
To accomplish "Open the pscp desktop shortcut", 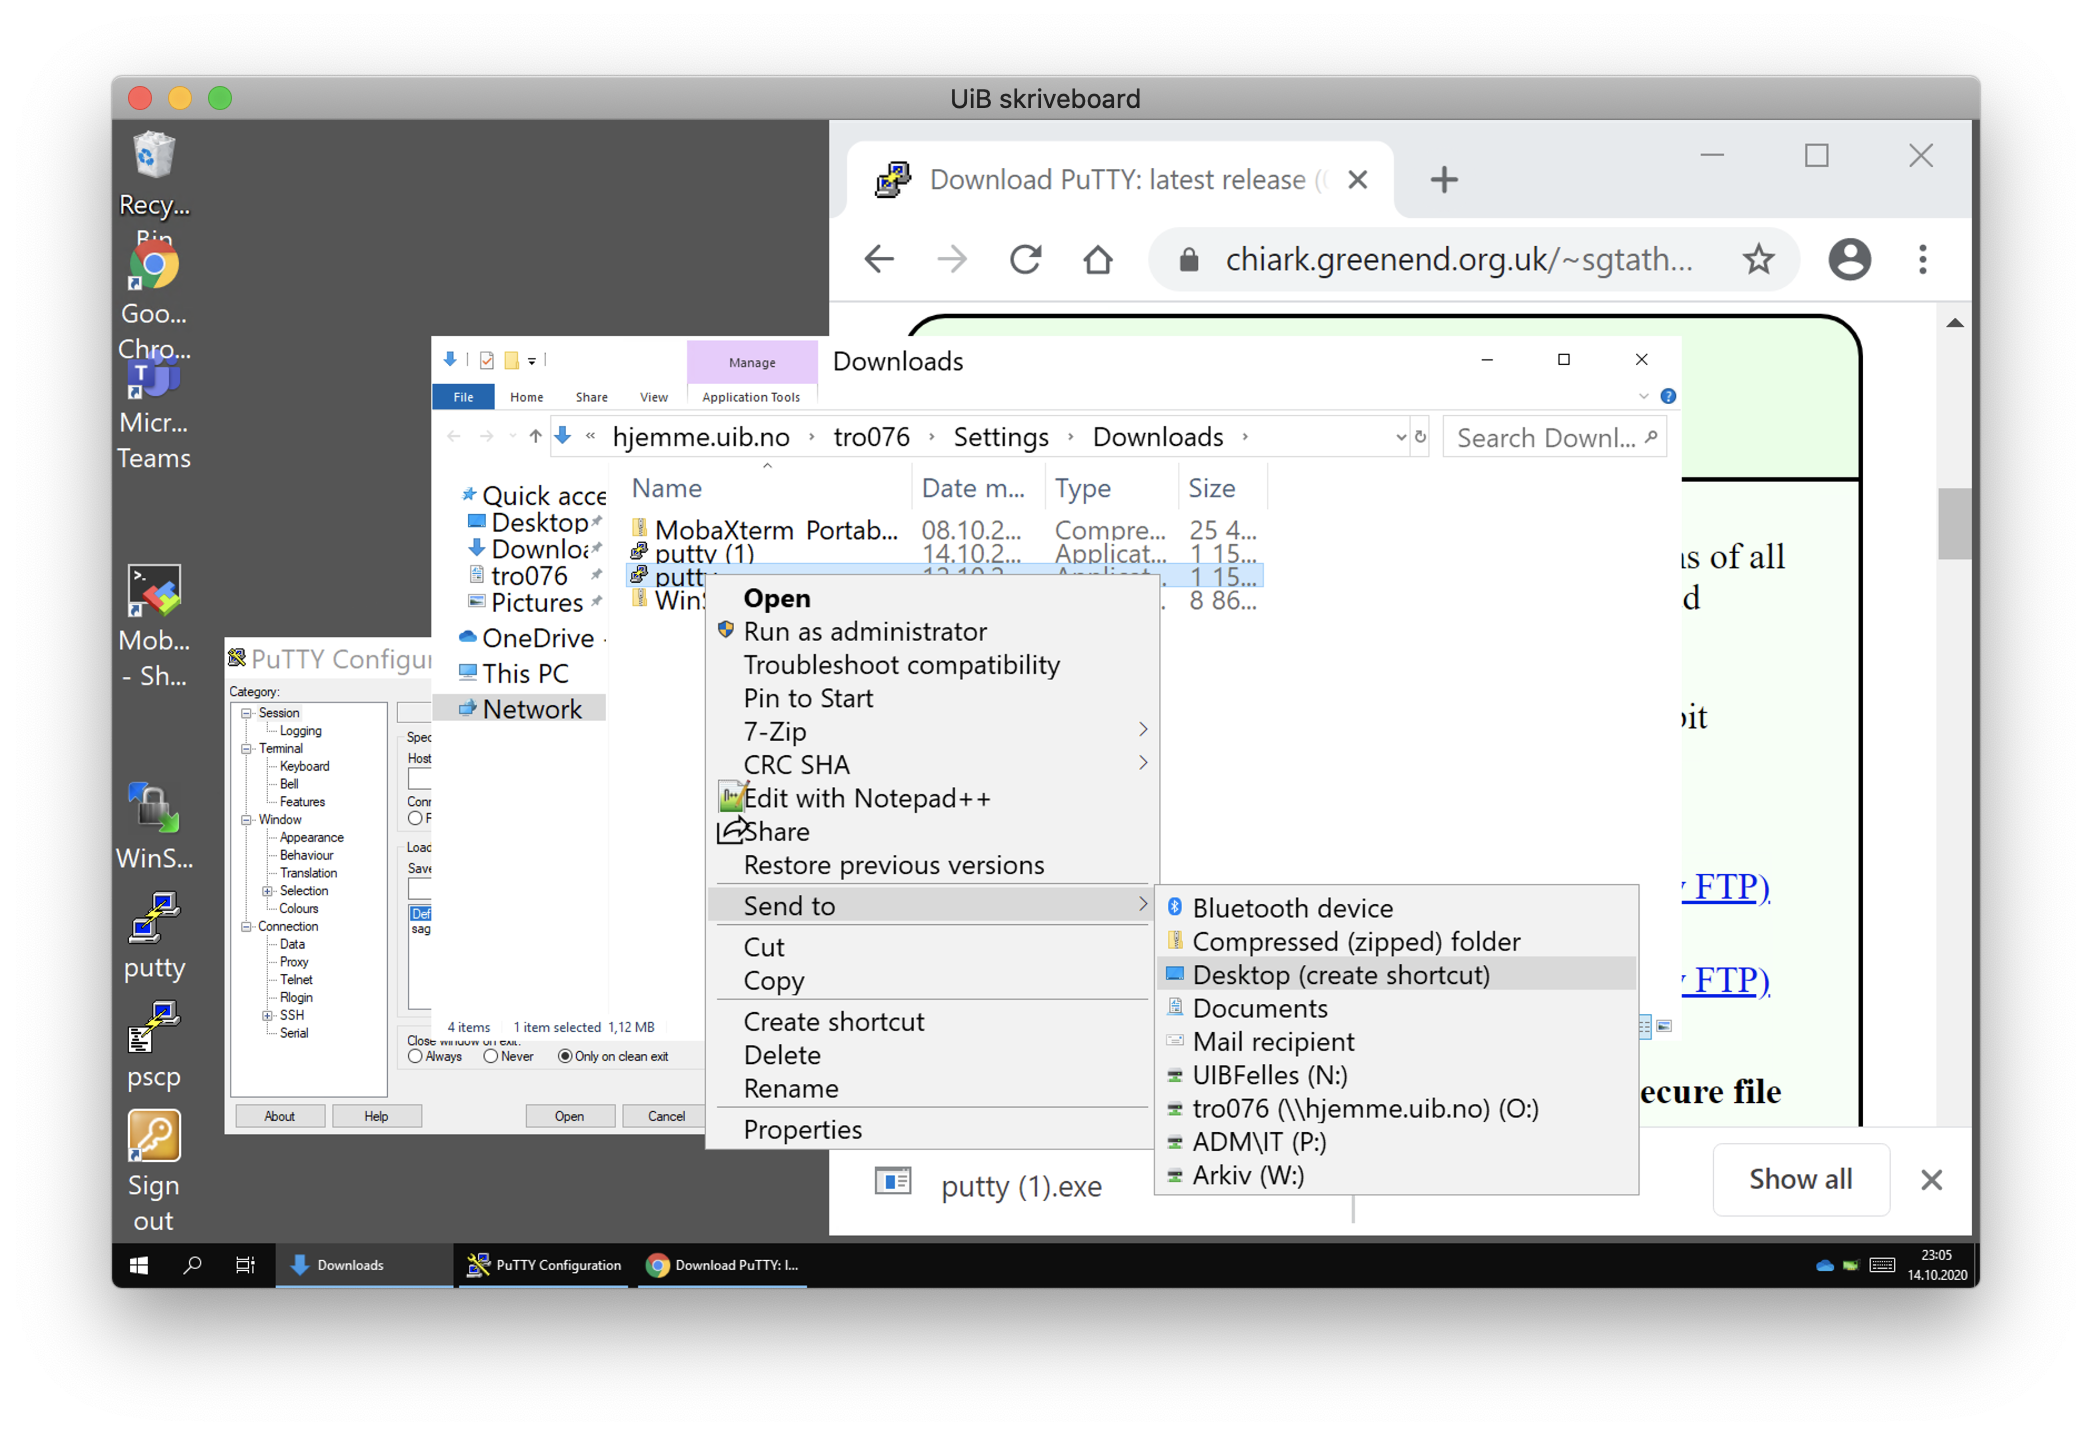I will click(x=154, y=1030).
